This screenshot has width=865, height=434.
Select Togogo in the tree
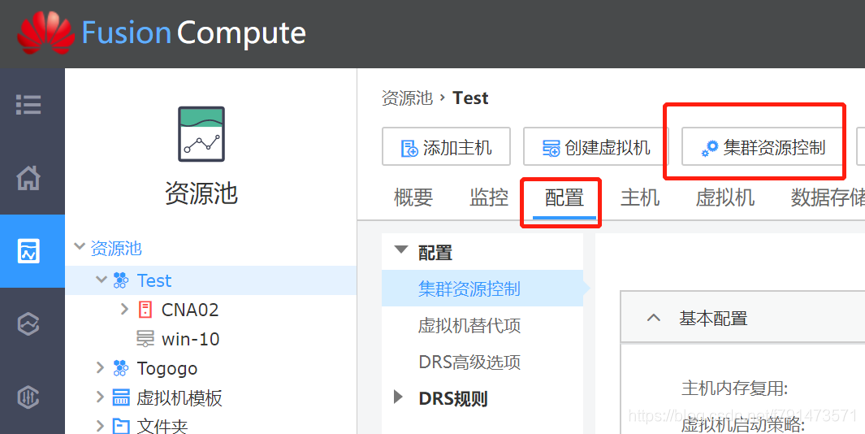pos(167,368)
